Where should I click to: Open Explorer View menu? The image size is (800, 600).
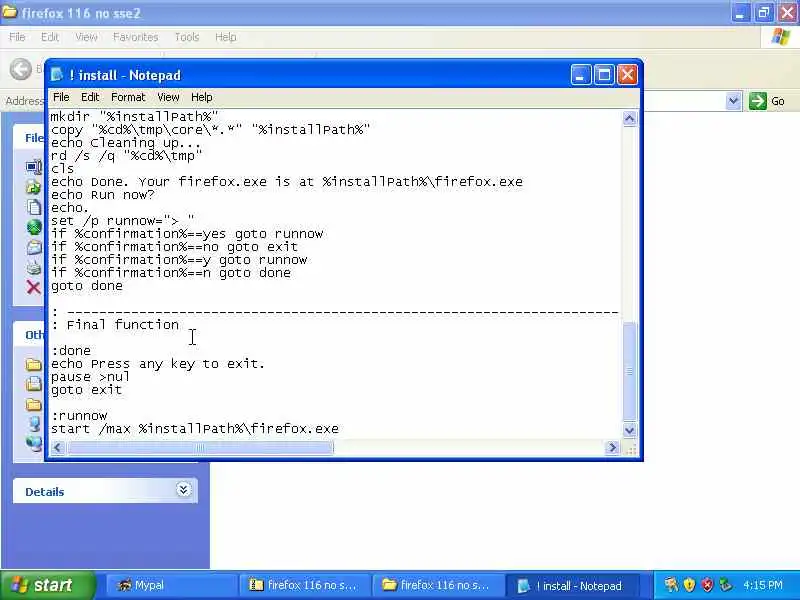(86, 37)
